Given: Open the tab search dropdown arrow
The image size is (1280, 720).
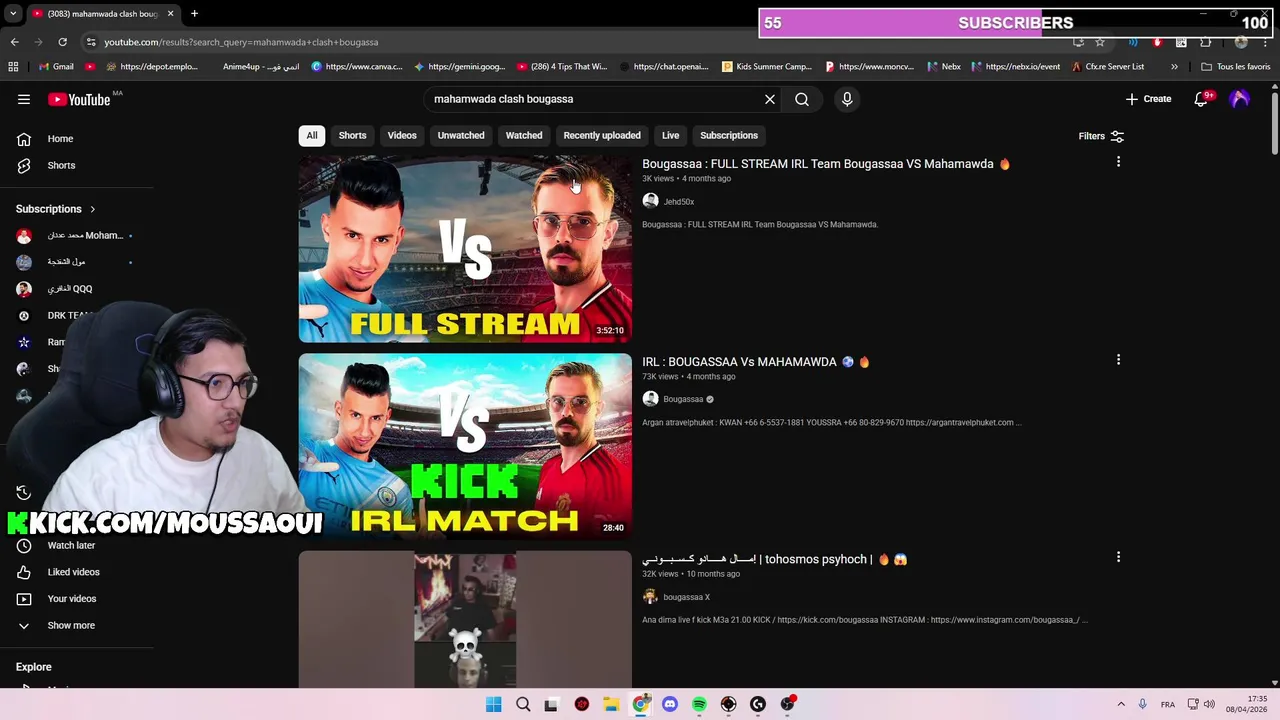Looking at the screenshot, I should click(x=12, y=14).
